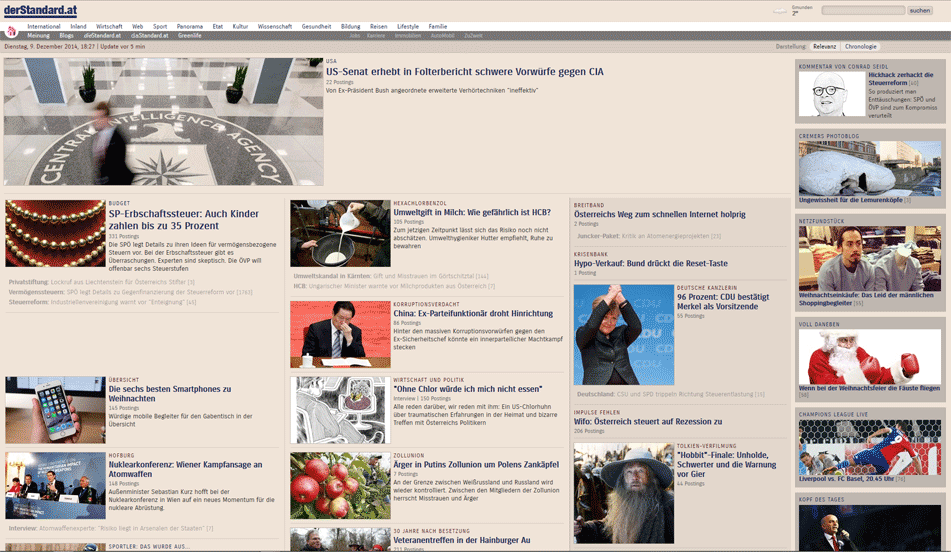This screenshot has height=552, width=951.
Task: Switch display to Chronologie
Action: (x=861, y=47)
